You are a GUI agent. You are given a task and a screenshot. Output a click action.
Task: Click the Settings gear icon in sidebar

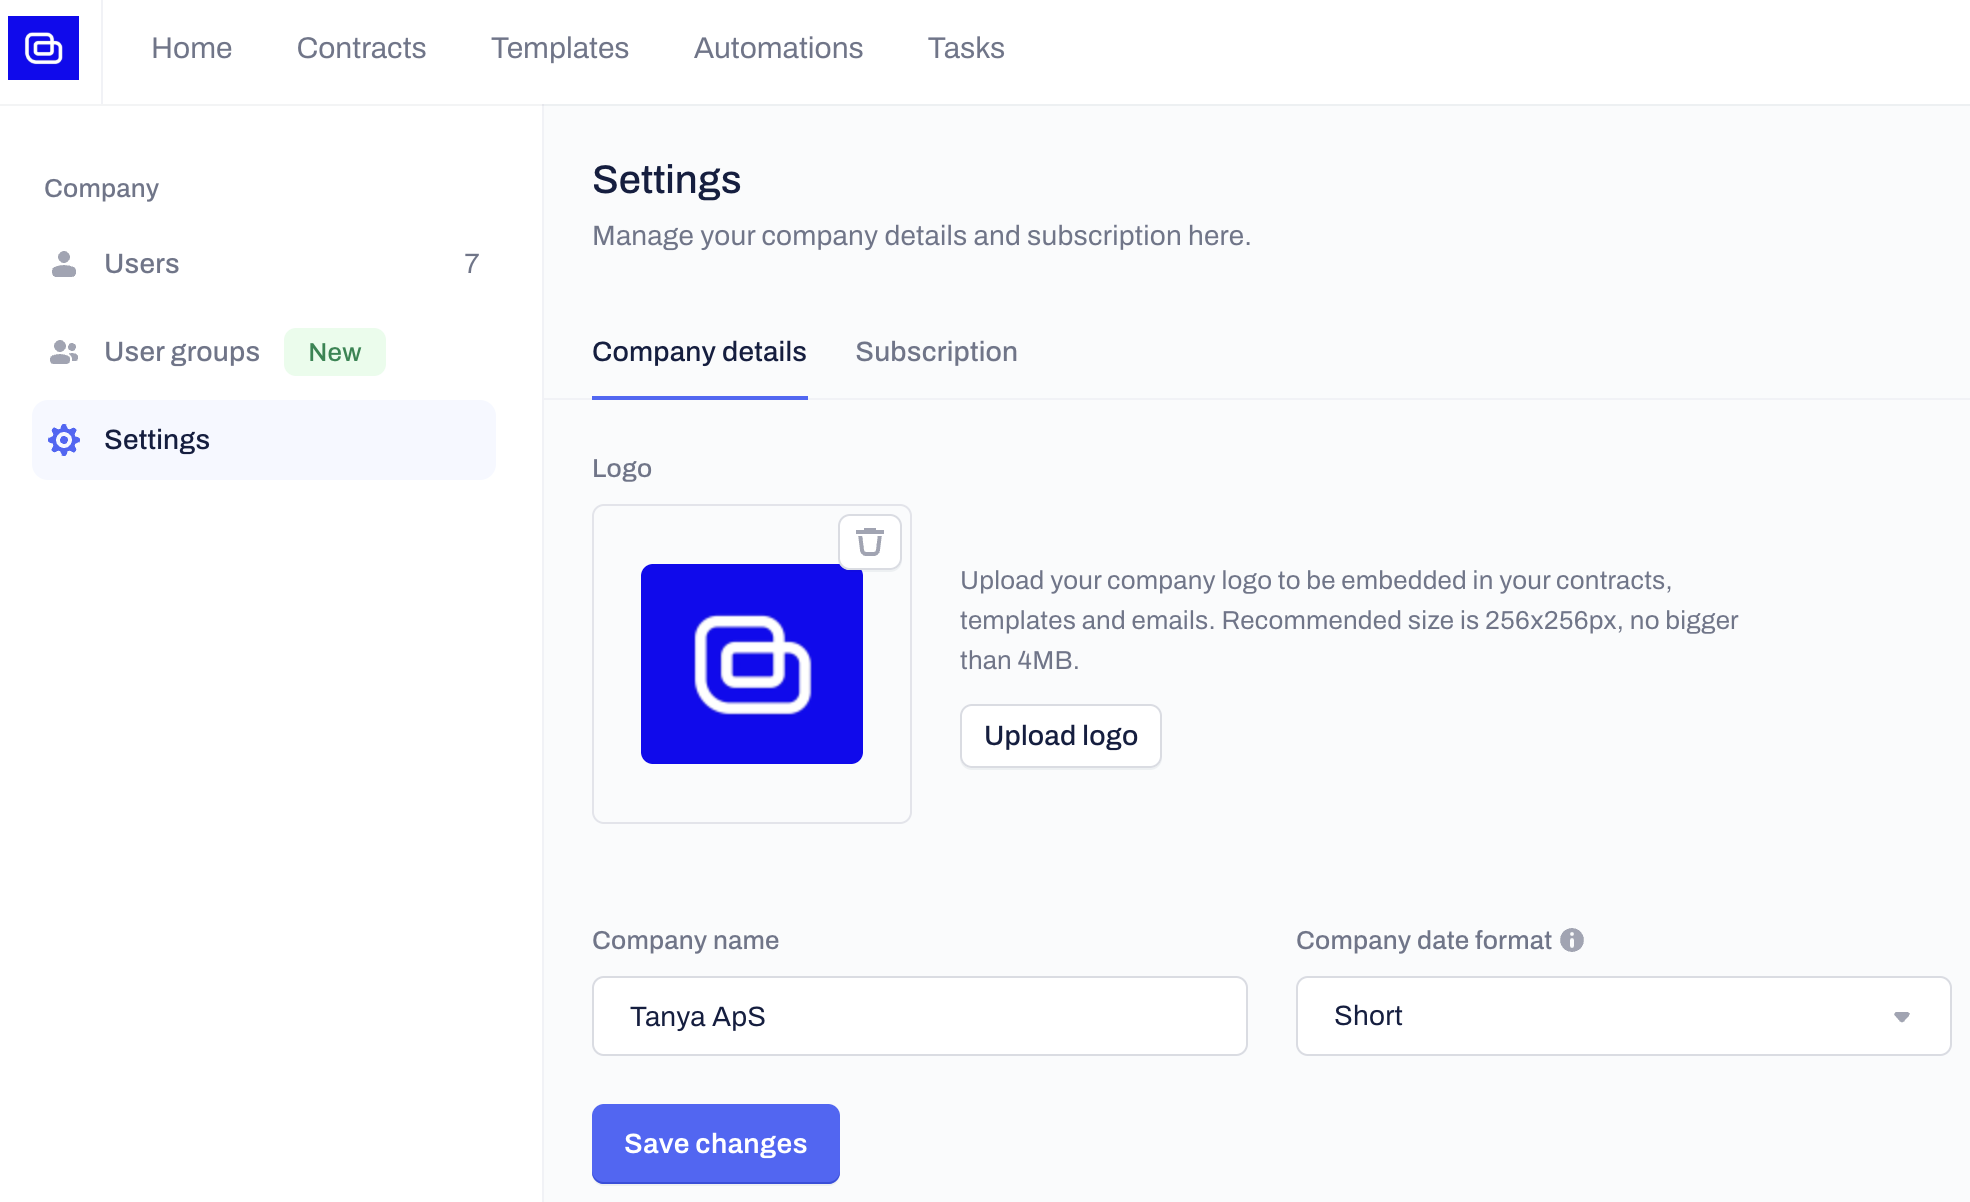(x=64, y=440)
